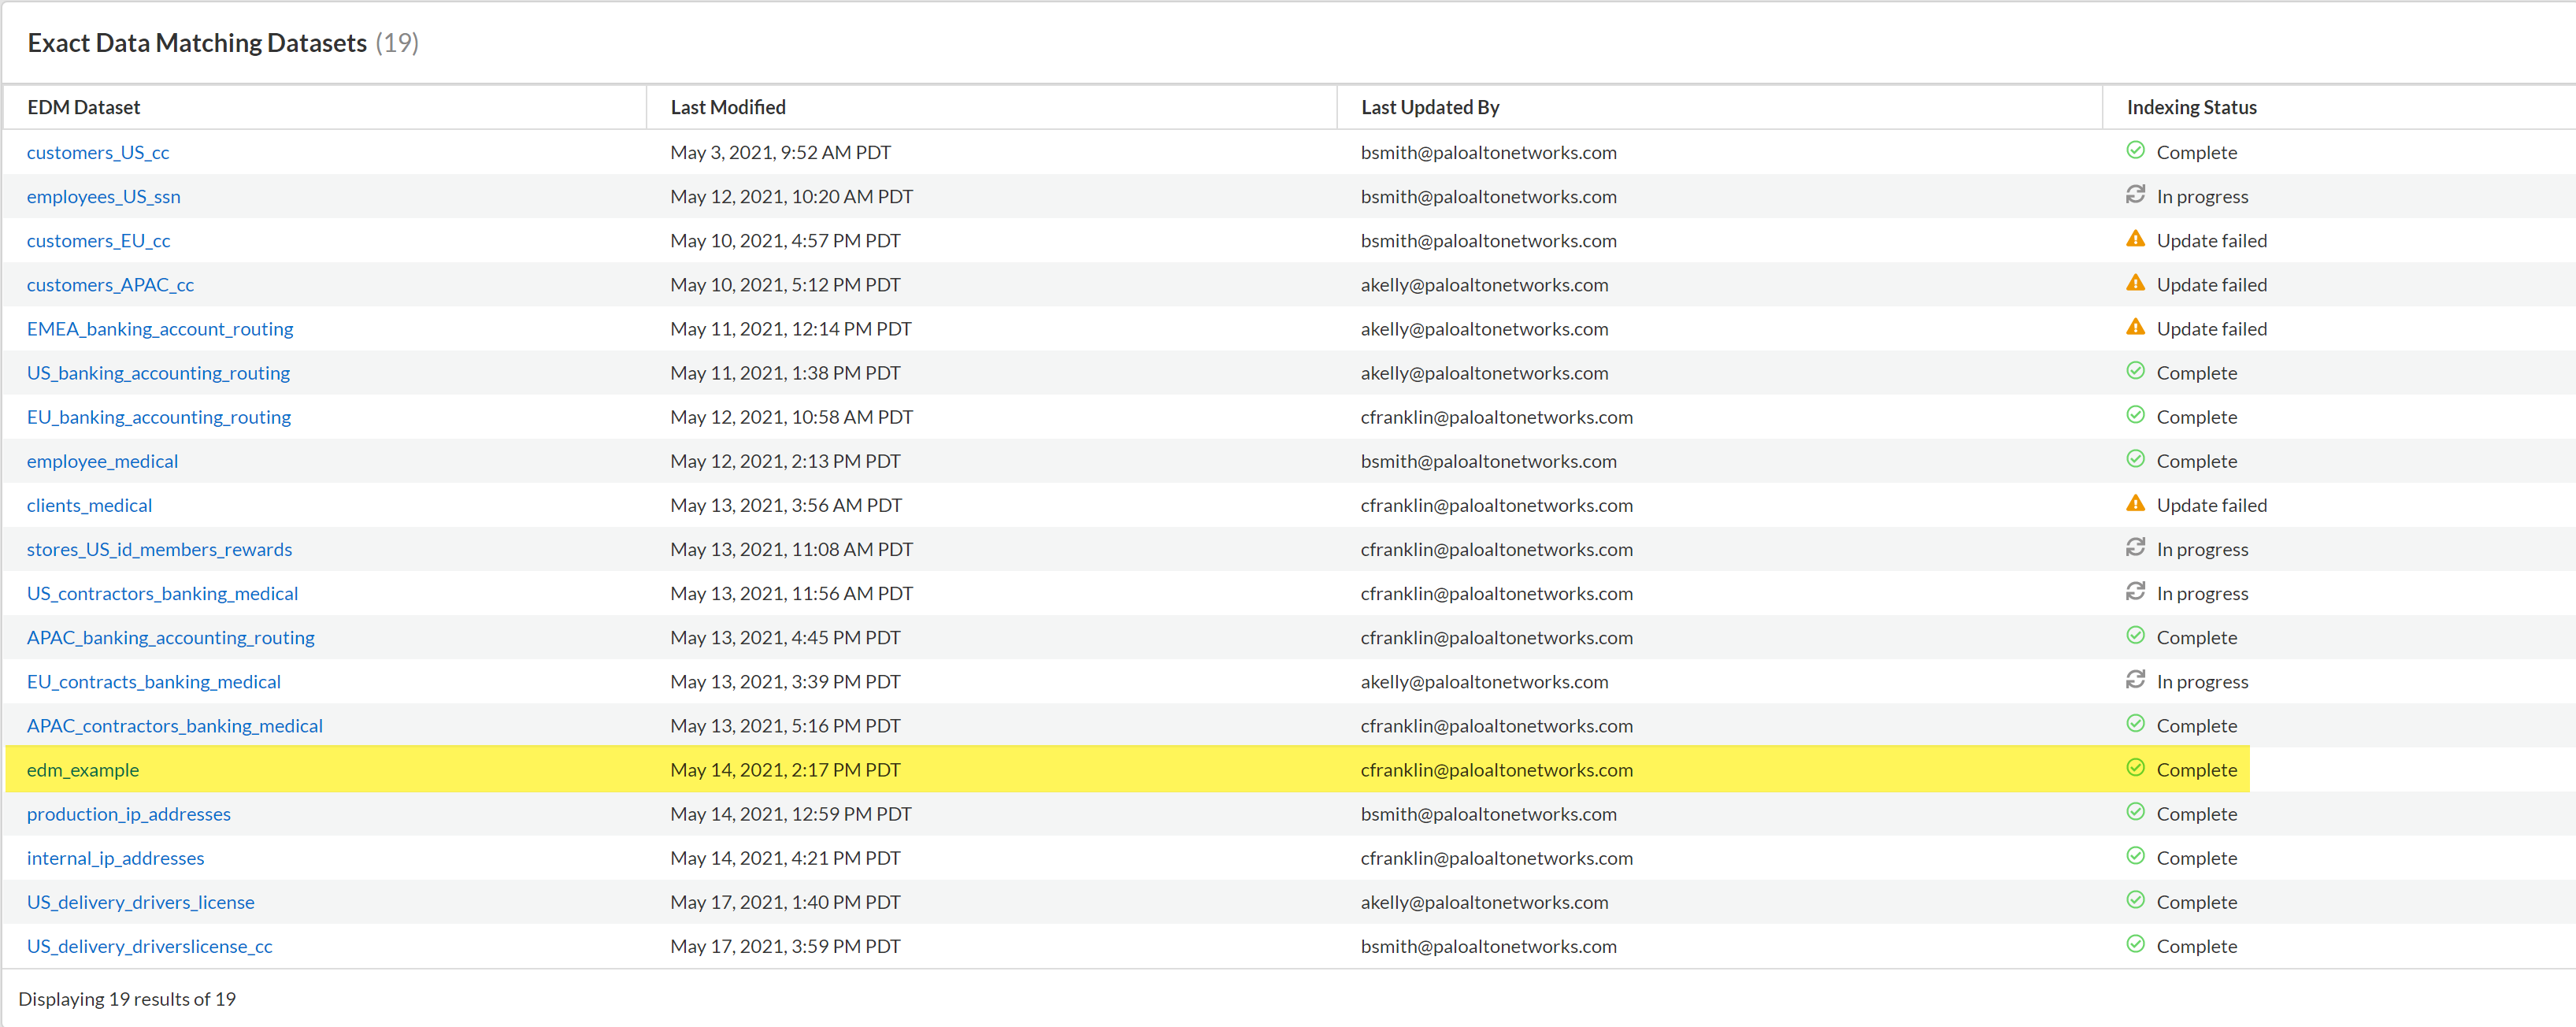Open the APAC_banking_accounting_routing dataset

coord(170,638)
